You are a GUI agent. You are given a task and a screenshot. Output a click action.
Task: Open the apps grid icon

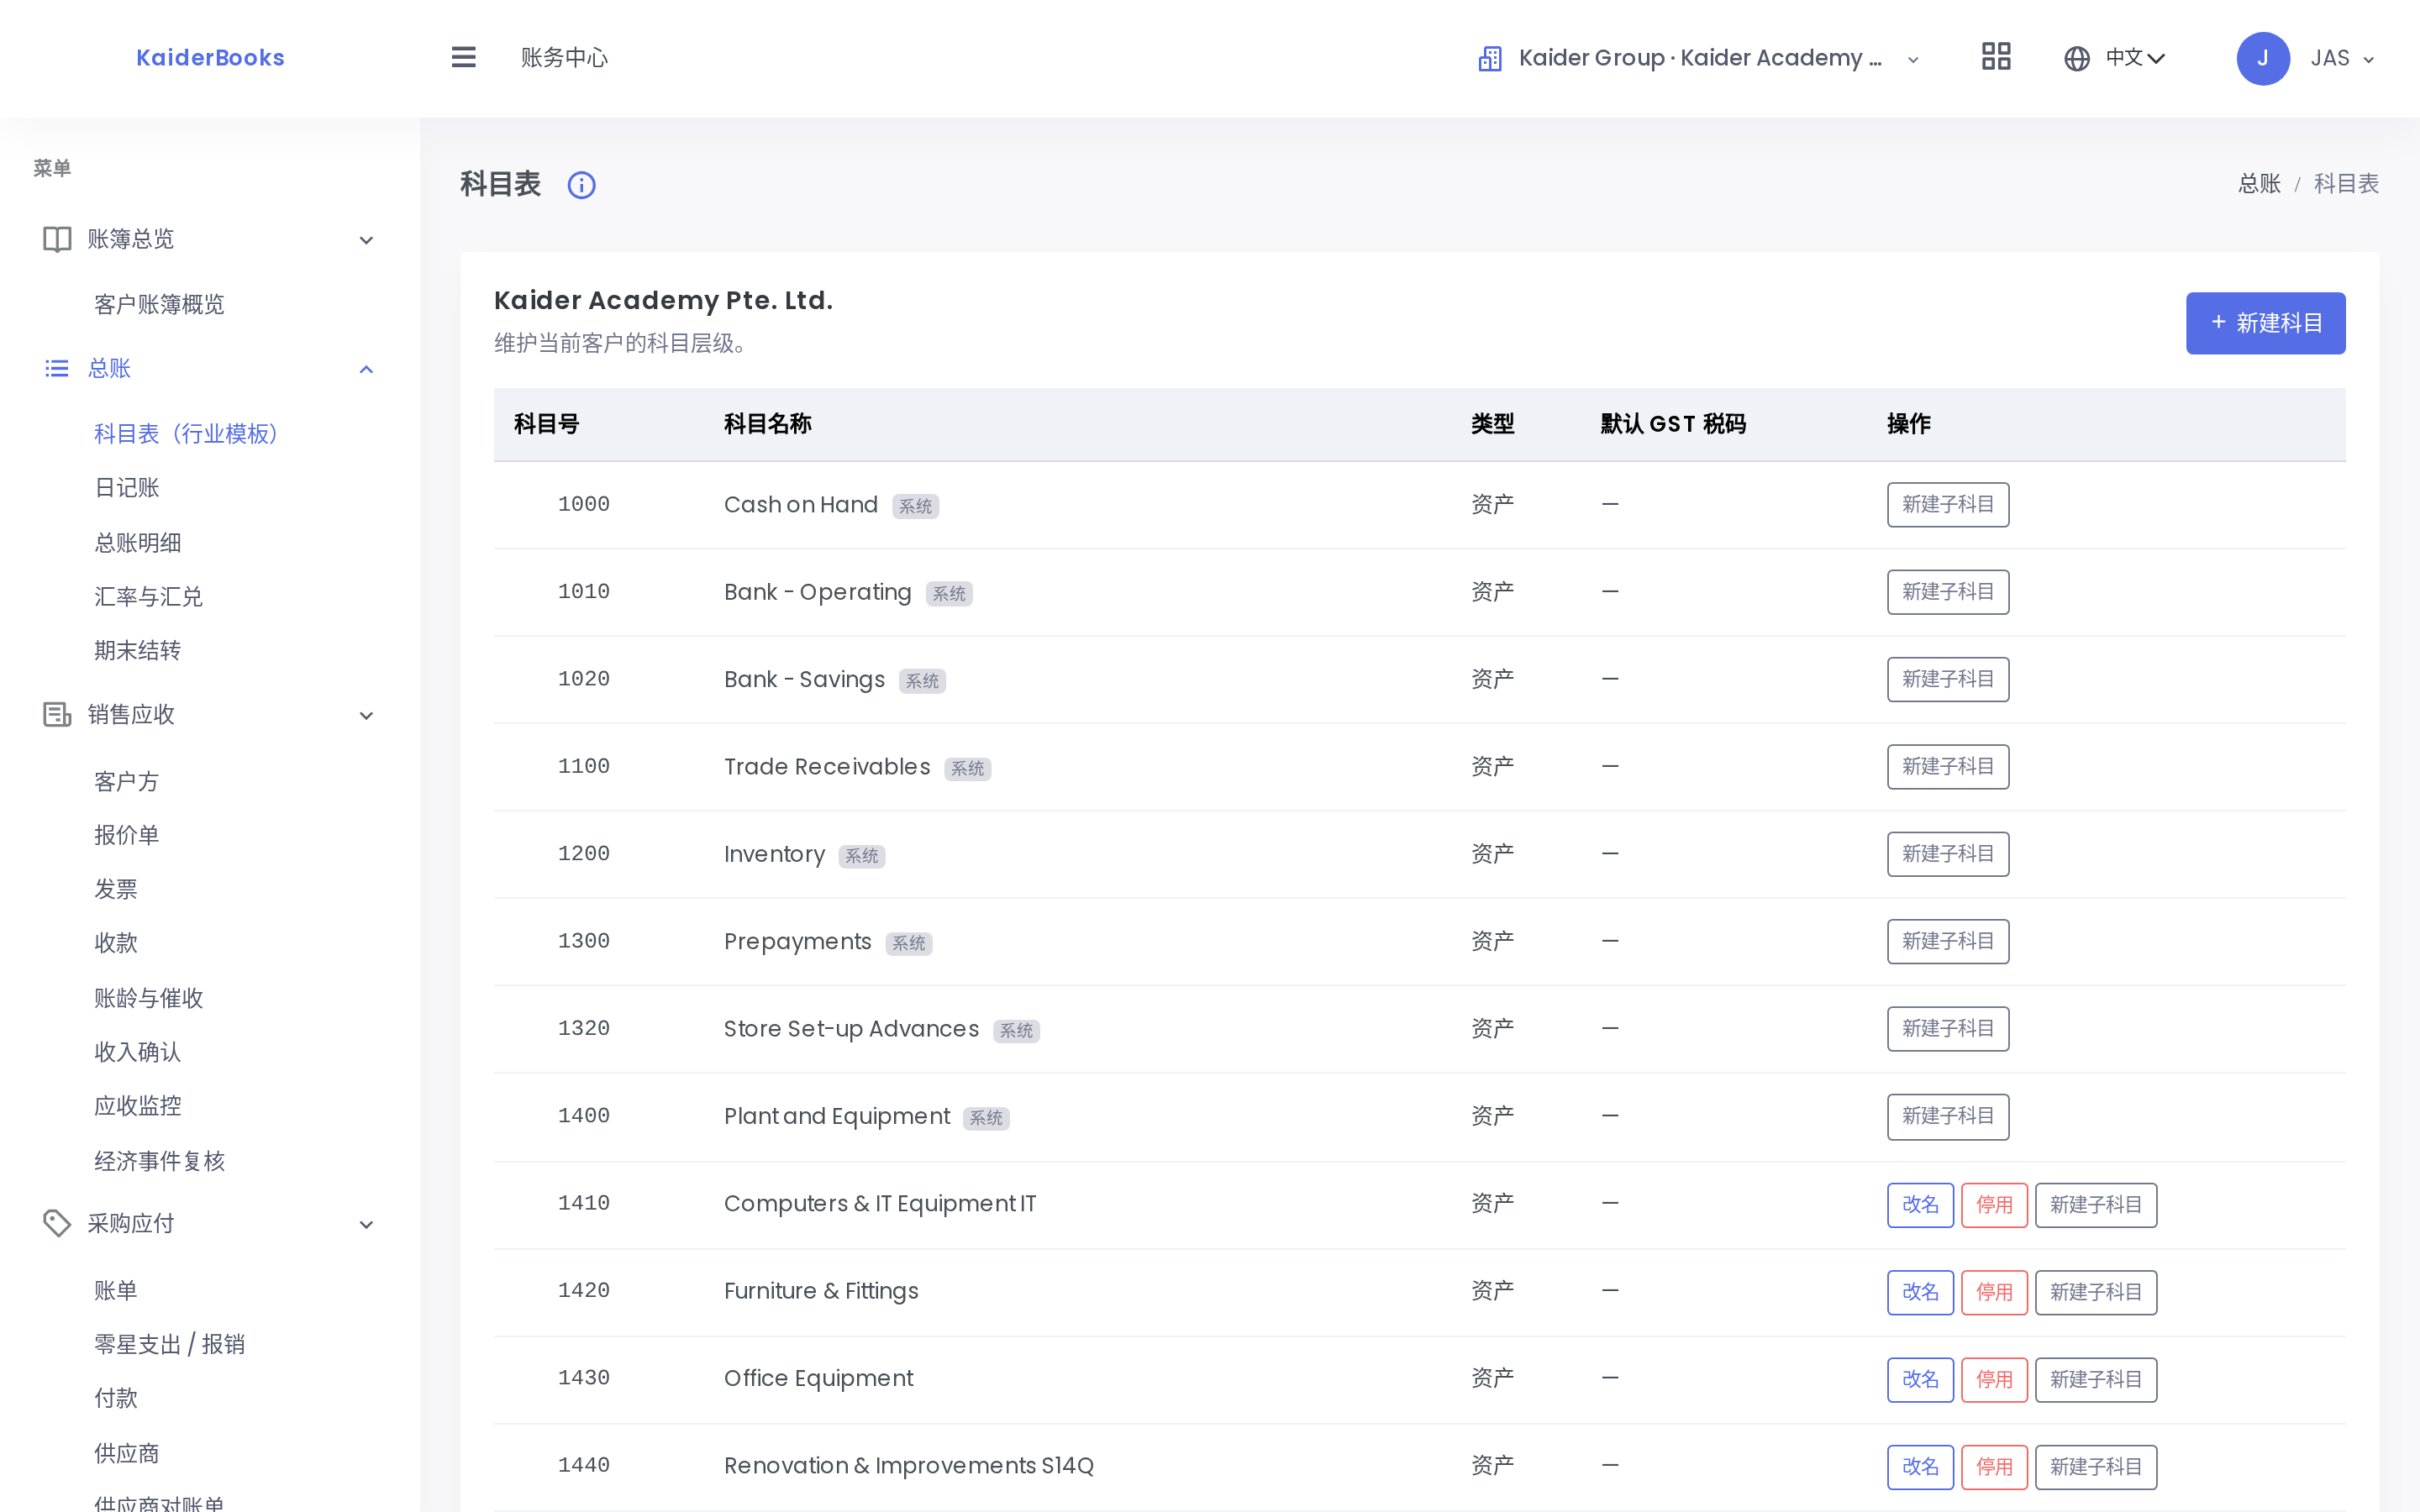(1996, 57)
